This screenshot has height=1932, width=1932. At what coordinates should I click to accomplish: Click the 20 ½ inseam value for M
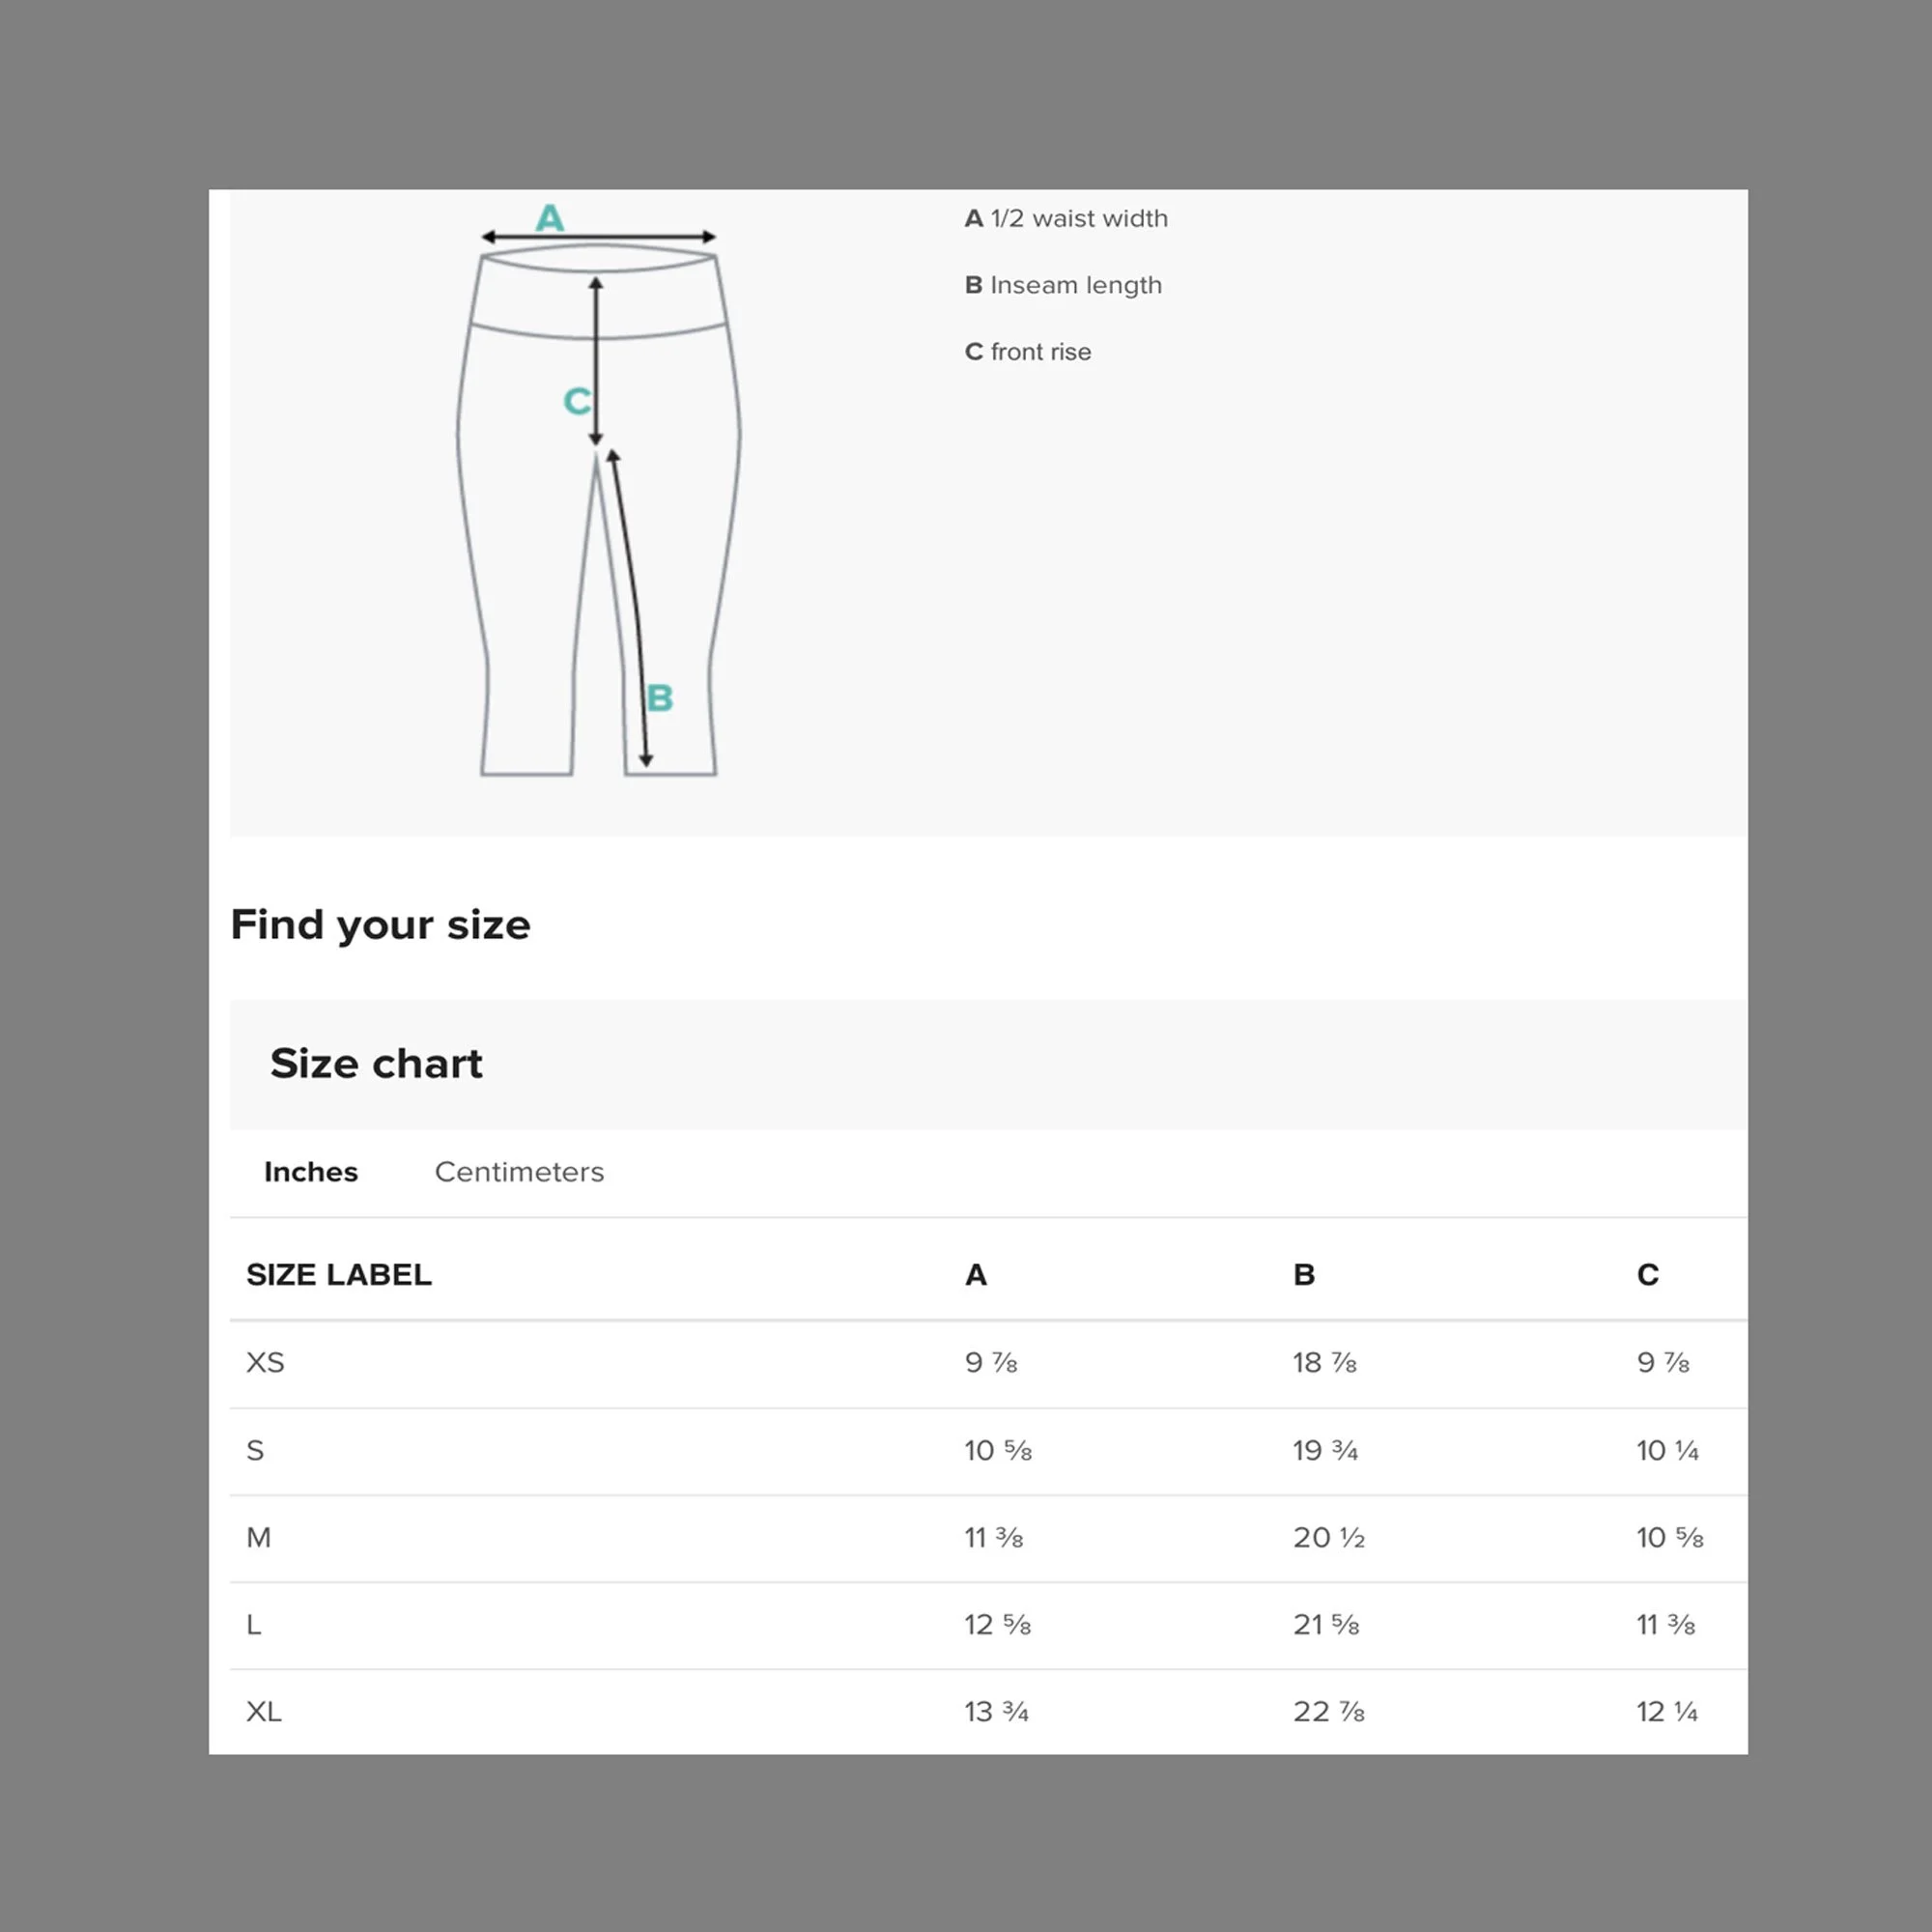point(1328,1537)
